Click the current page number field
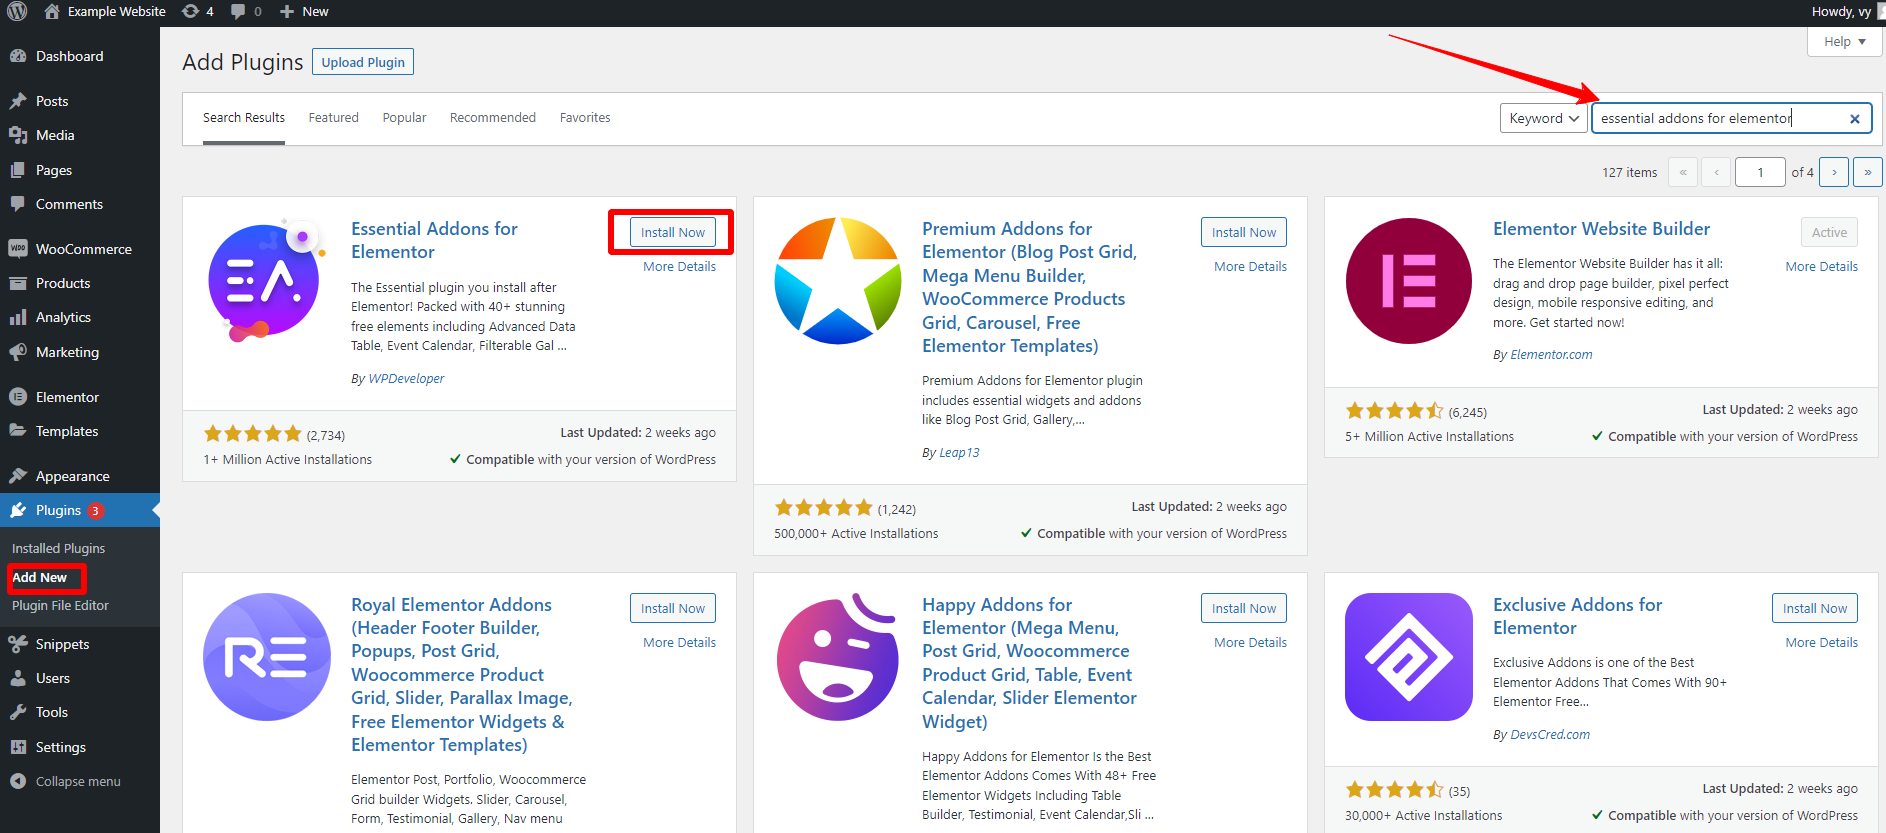This screenshot has height=833, width=1886. [x=1760, y=172]
